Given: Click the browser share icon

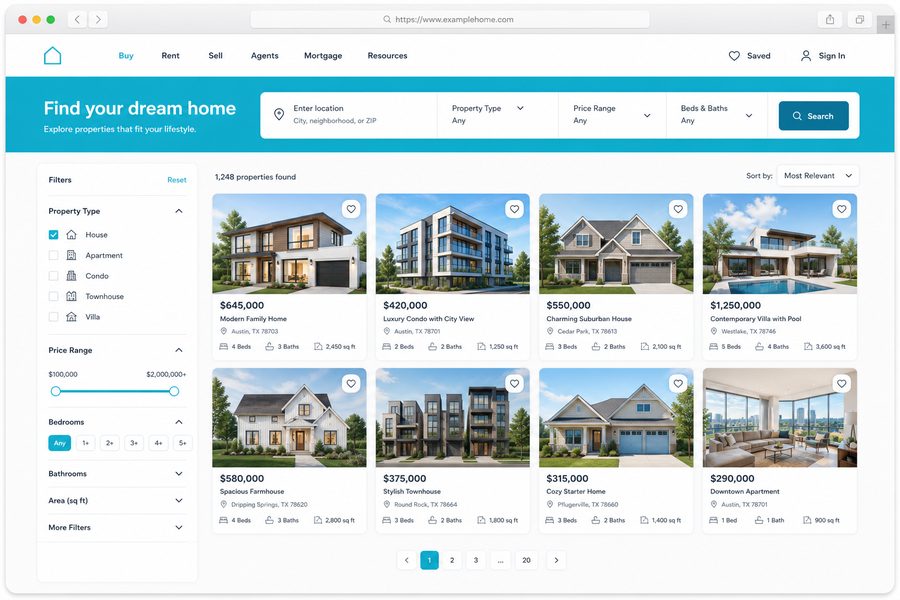Looking at the screenshot, I should click(830, 20).
